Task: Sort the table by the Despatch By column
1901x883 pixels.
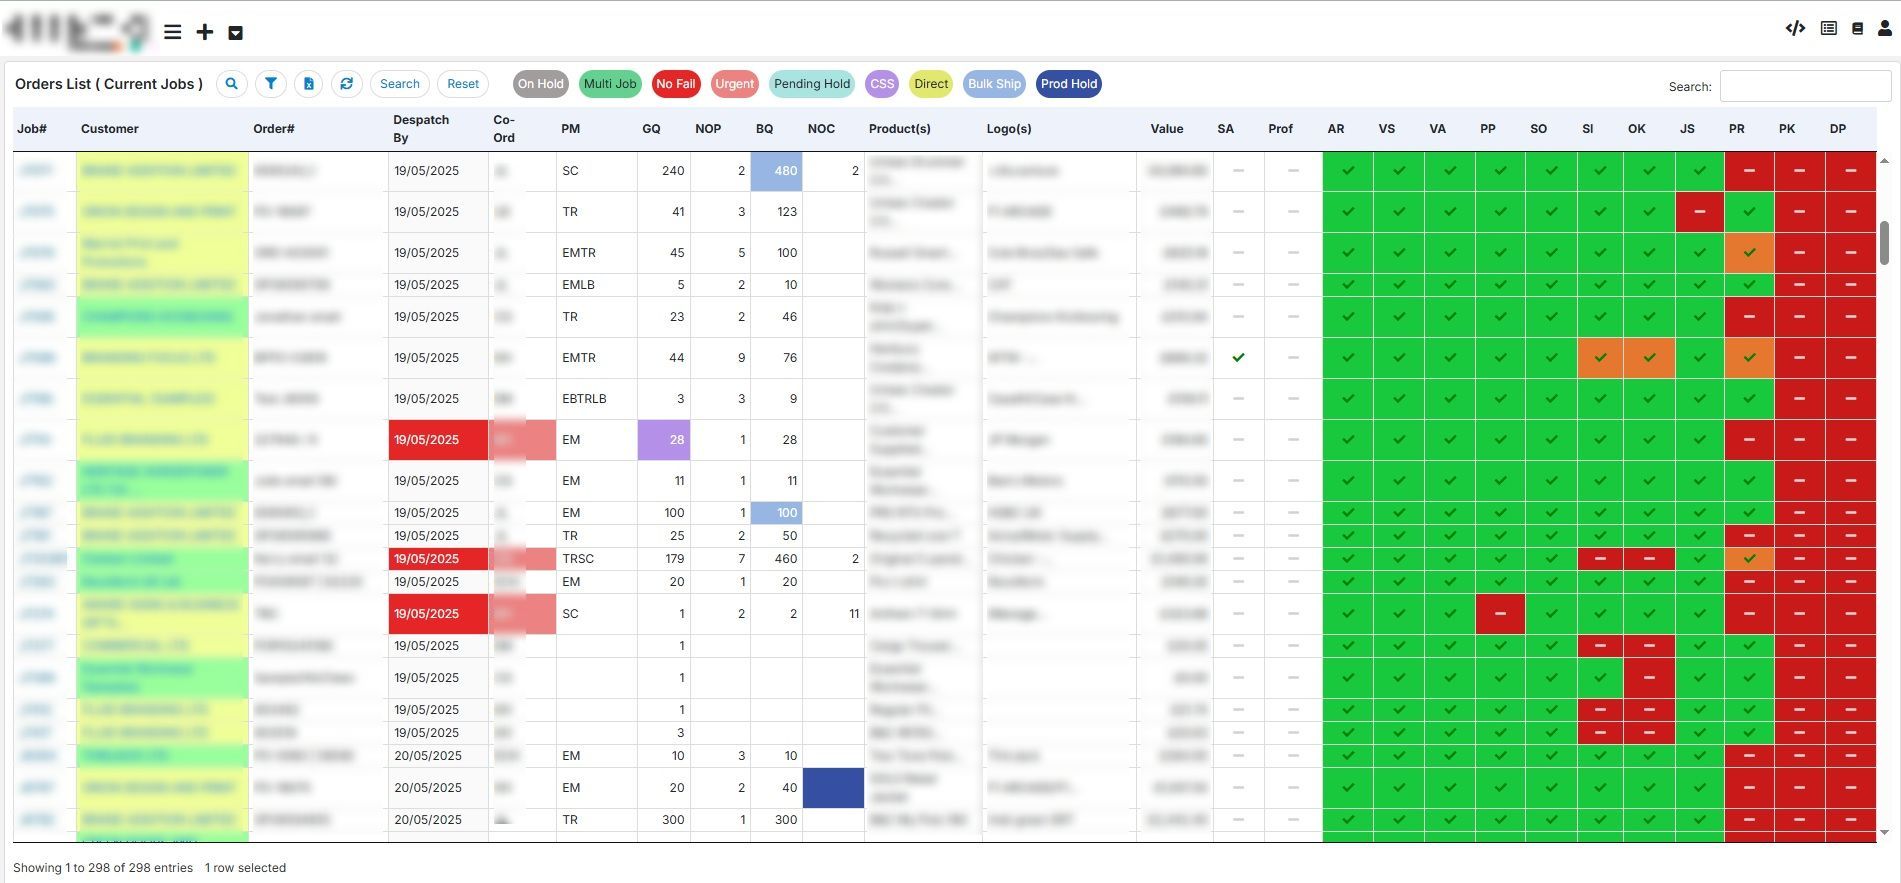Action: [421, 128]
